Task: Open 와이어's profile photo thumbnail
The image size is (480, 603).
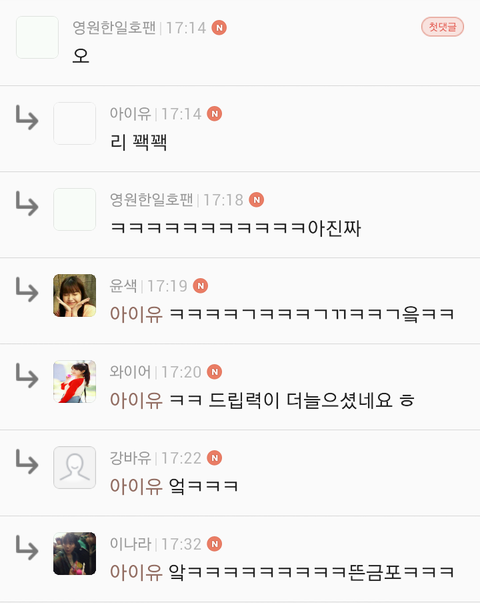Action: [x=75, y=381]
